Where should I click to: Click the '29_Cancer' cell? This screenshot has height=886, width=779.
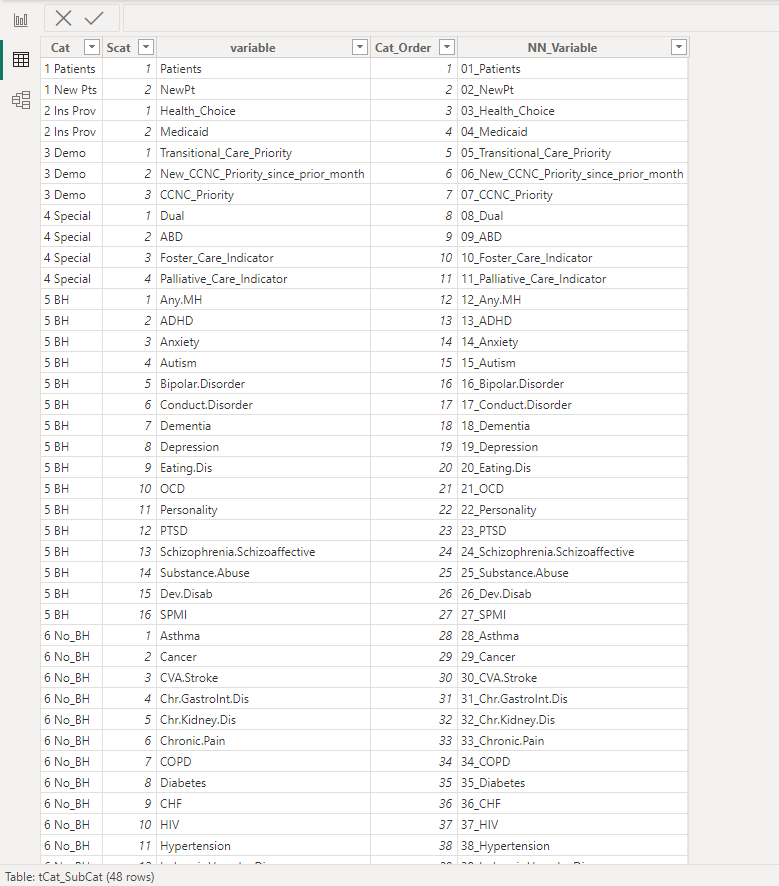click(x=573, y=657)
